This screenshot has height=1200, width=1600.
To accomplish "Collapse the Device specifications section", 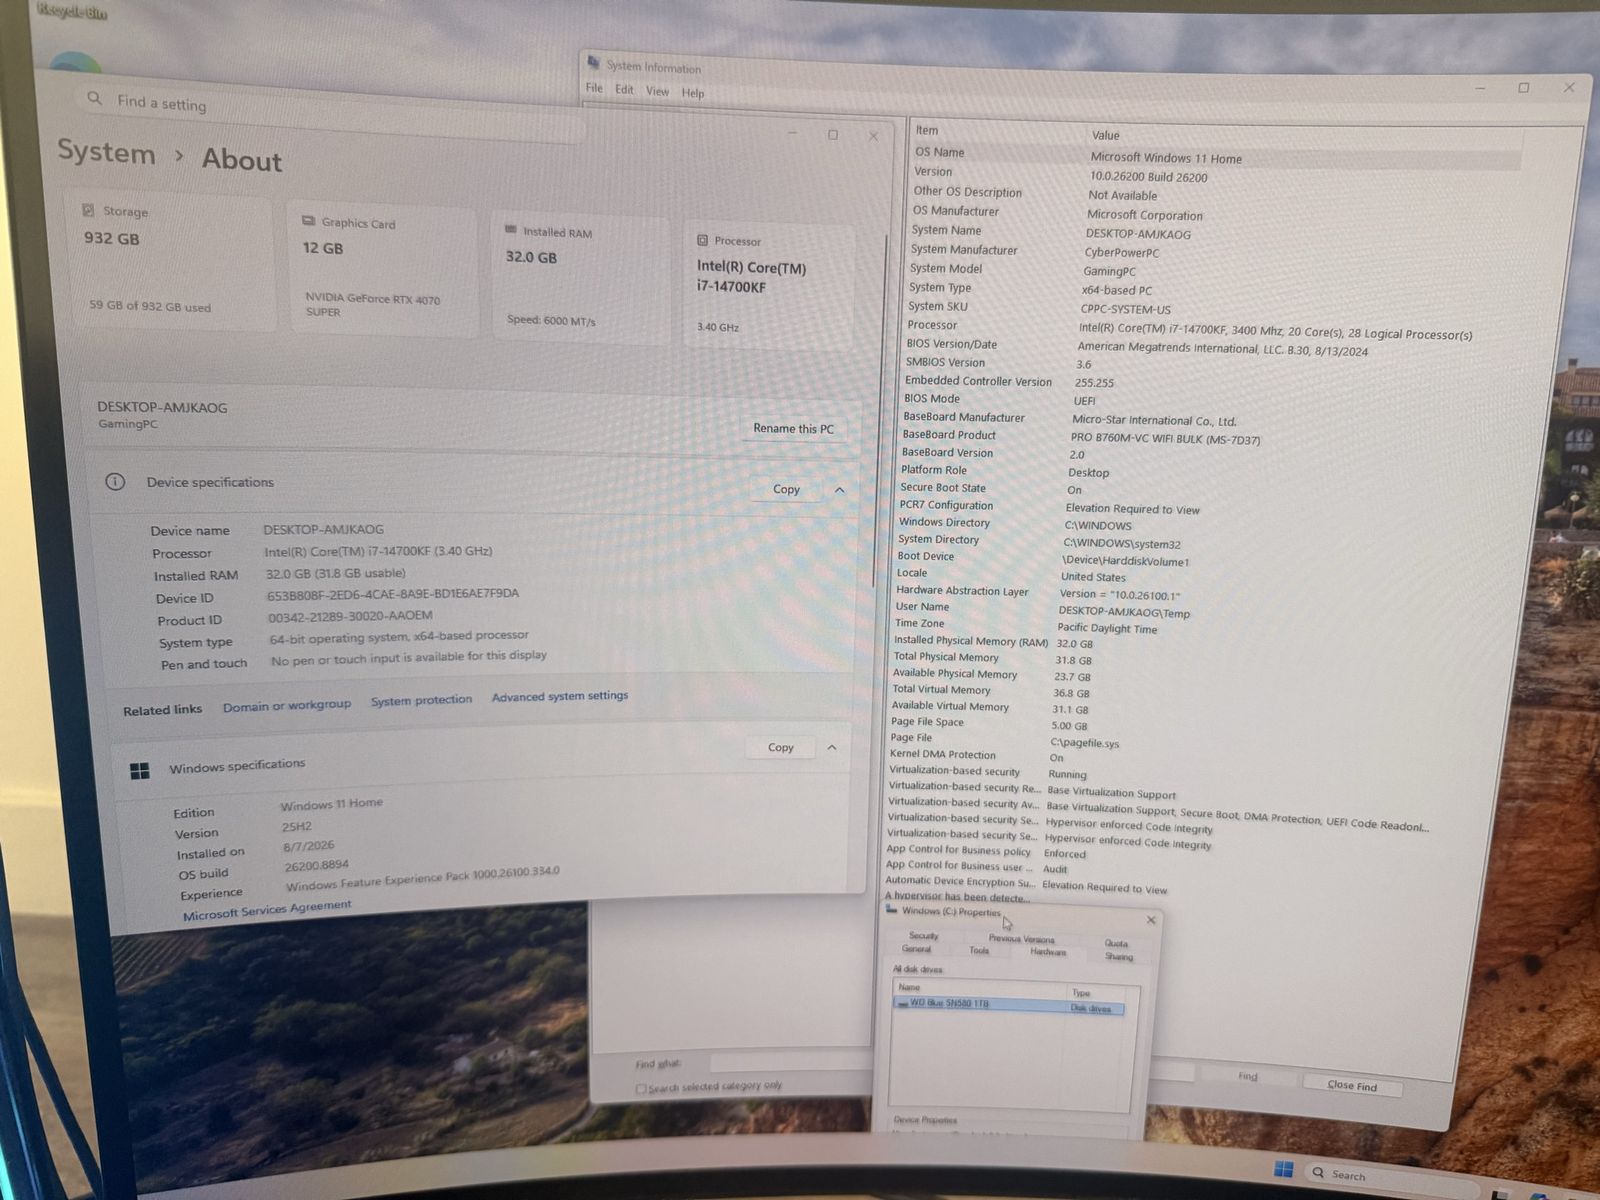I will tap(839, 490).
